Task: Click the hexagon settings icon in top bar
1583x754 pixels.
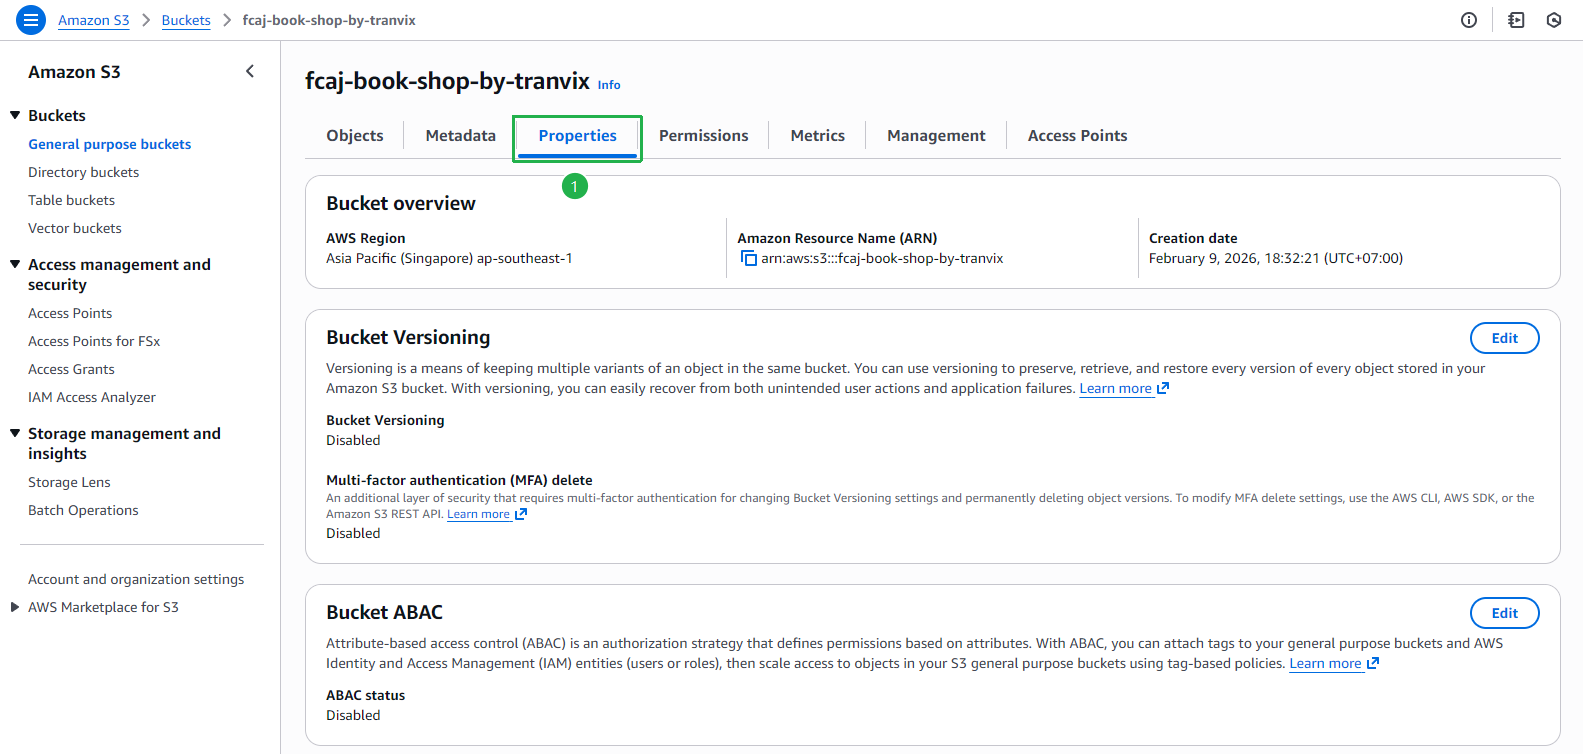Action: (1554, 20)
